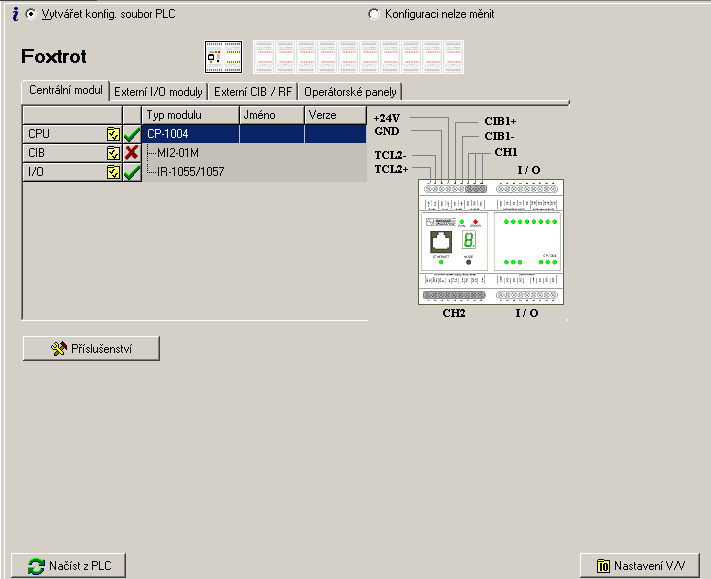Click the red error LED on PLC diagram

(x=475, y=222)
